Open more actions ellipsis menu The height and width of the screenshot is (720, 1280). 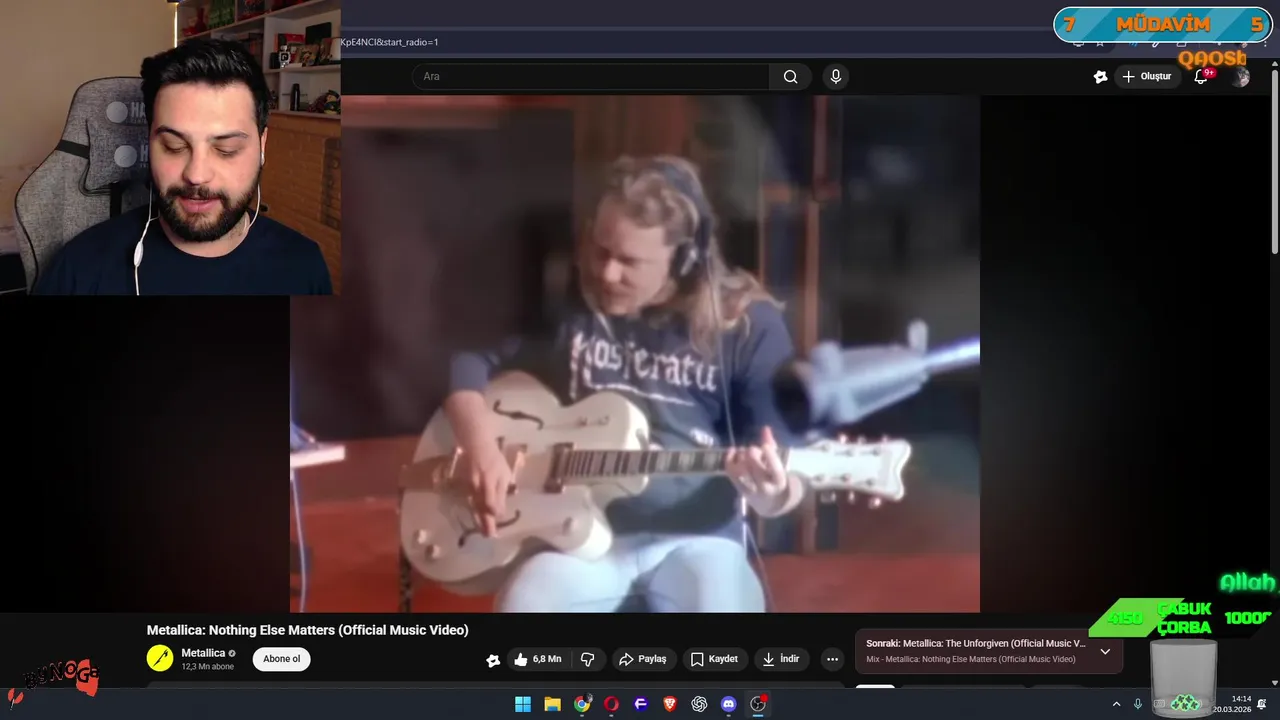tap(832, 659)
